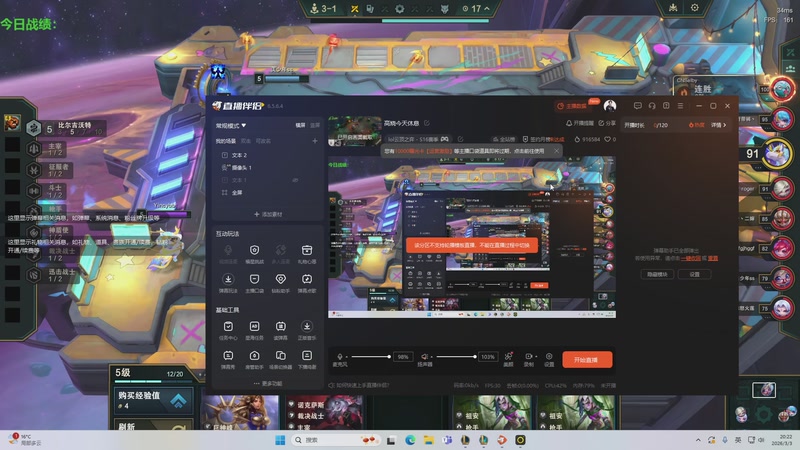Switch to 横屏 landscape tab

coord(301,126)
